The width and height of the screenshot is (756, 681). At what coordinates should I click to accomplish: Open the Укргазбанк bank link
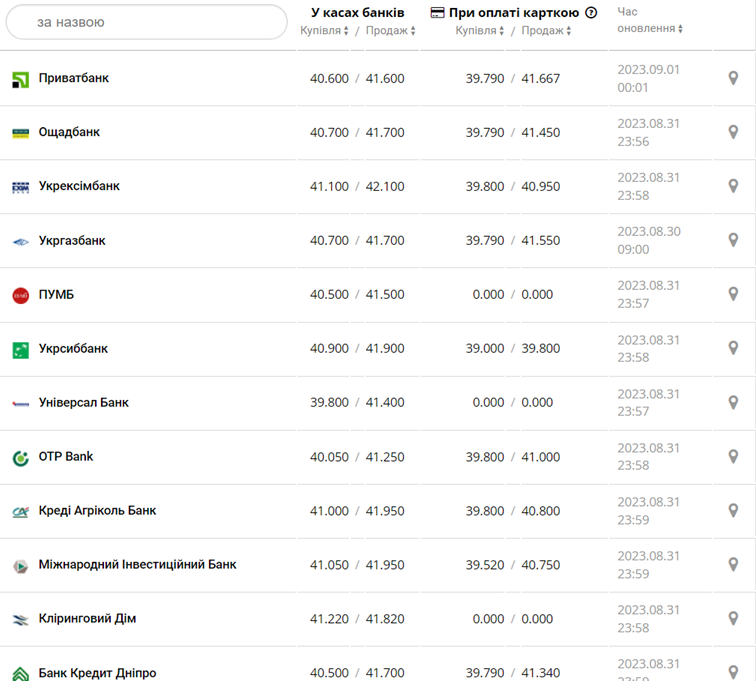click(x=72, y=241)
